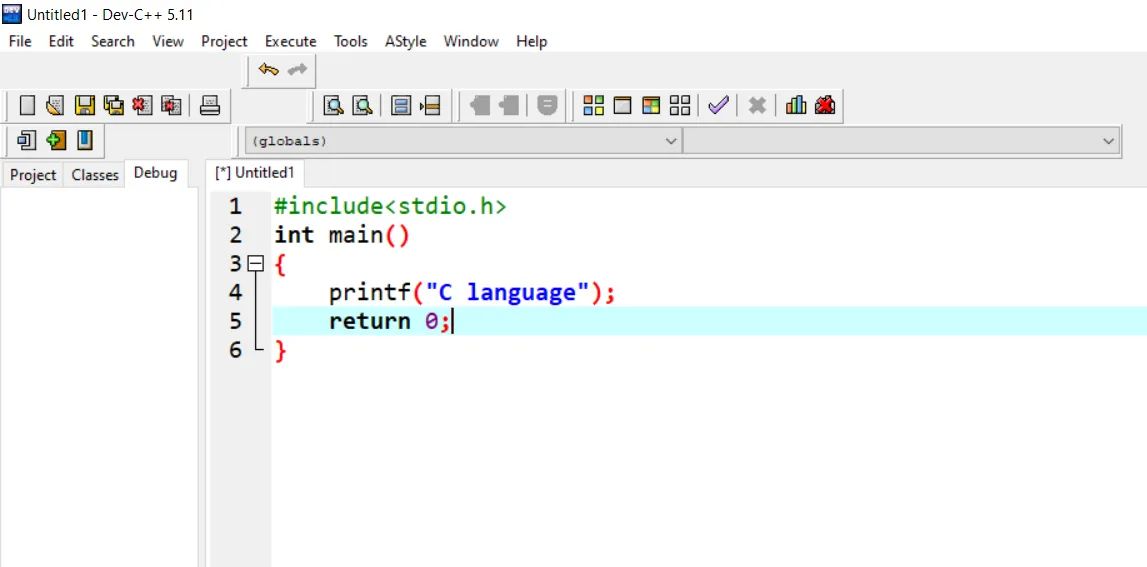The width and height of the screenshot is (1147, 567).
Task: Toggle bookmark with green plus icon
Action: 56,140
